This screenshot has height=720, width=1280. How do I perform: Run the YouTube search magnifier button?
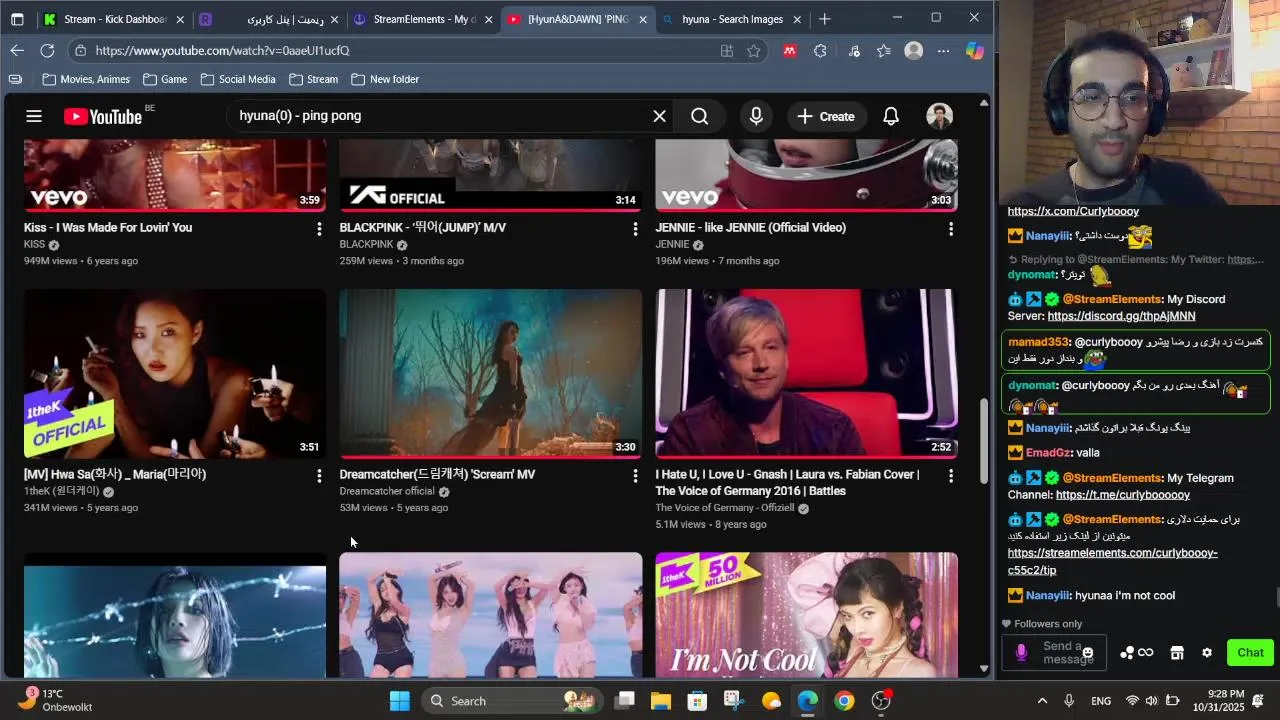[699, 116]
